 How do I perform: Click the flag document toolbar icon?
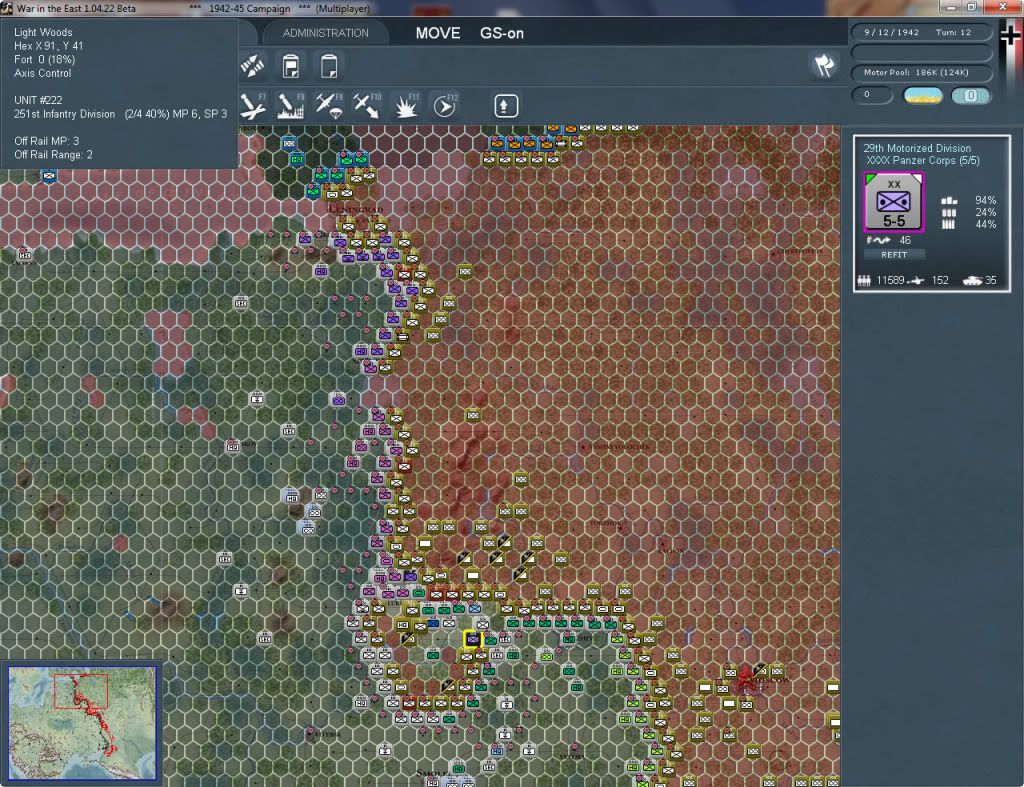(291, 66)
